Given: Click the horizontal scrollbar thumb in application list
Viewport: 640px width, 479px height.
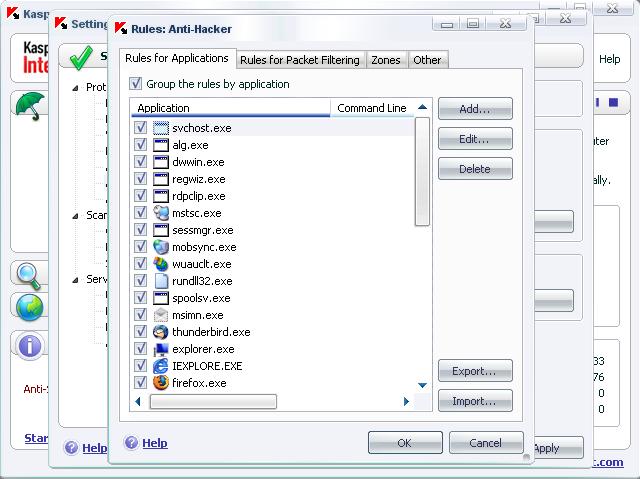Looking at the screenshot, I should (213, 401).
